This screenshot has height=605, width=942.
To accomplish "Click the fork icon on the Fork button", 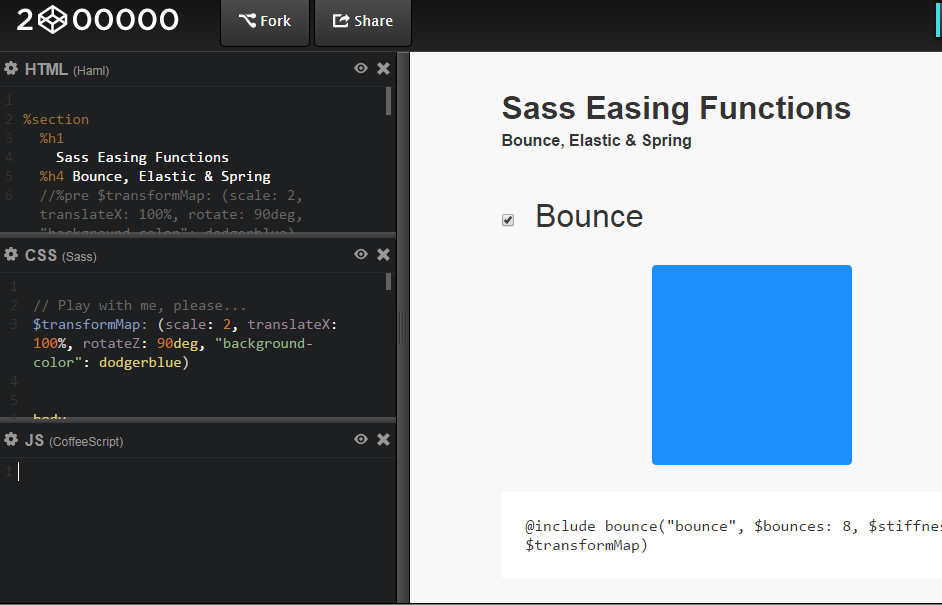I will point(245,19).
